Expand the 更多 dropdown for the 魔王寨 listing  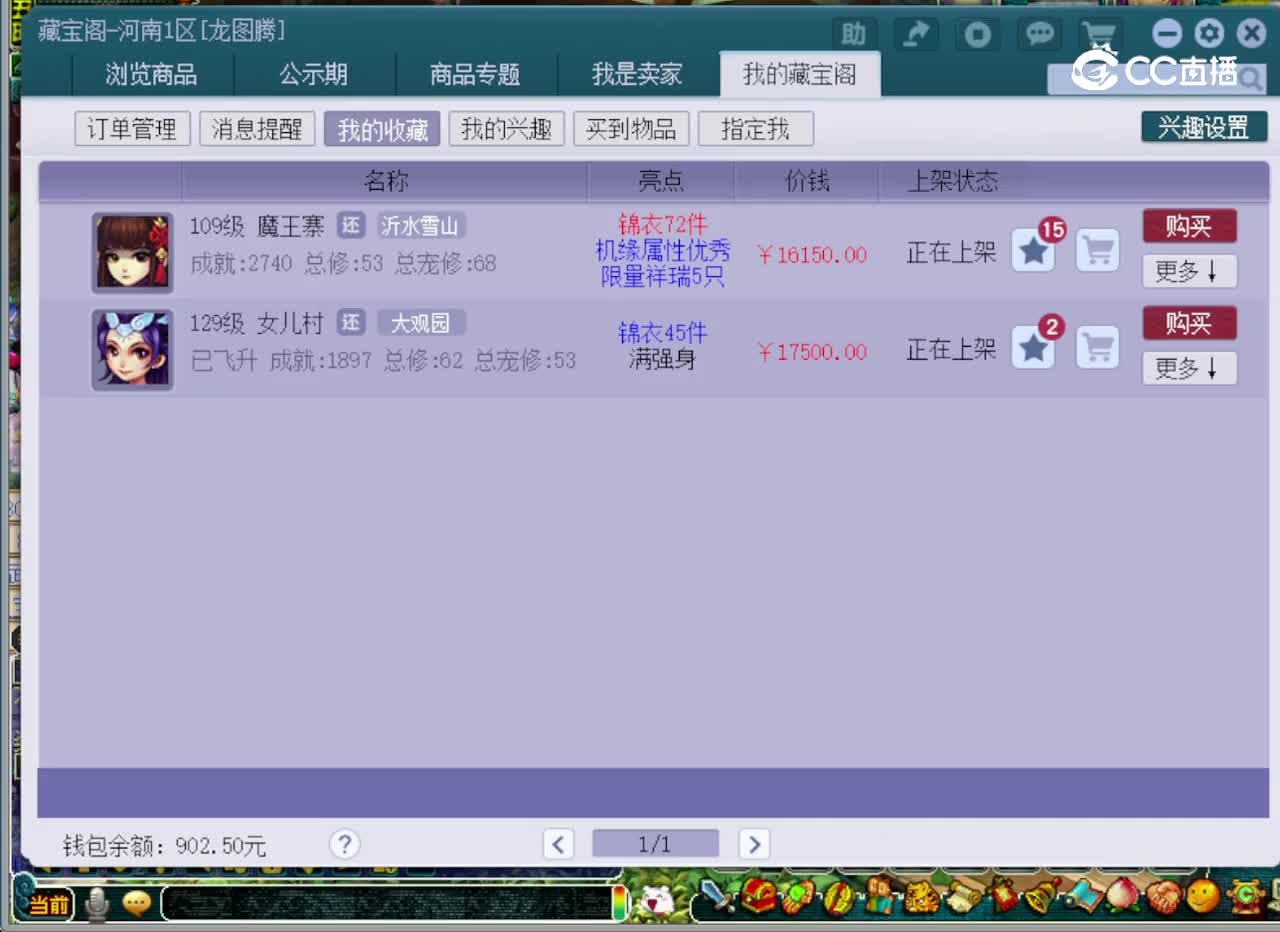click(1189, 271)
